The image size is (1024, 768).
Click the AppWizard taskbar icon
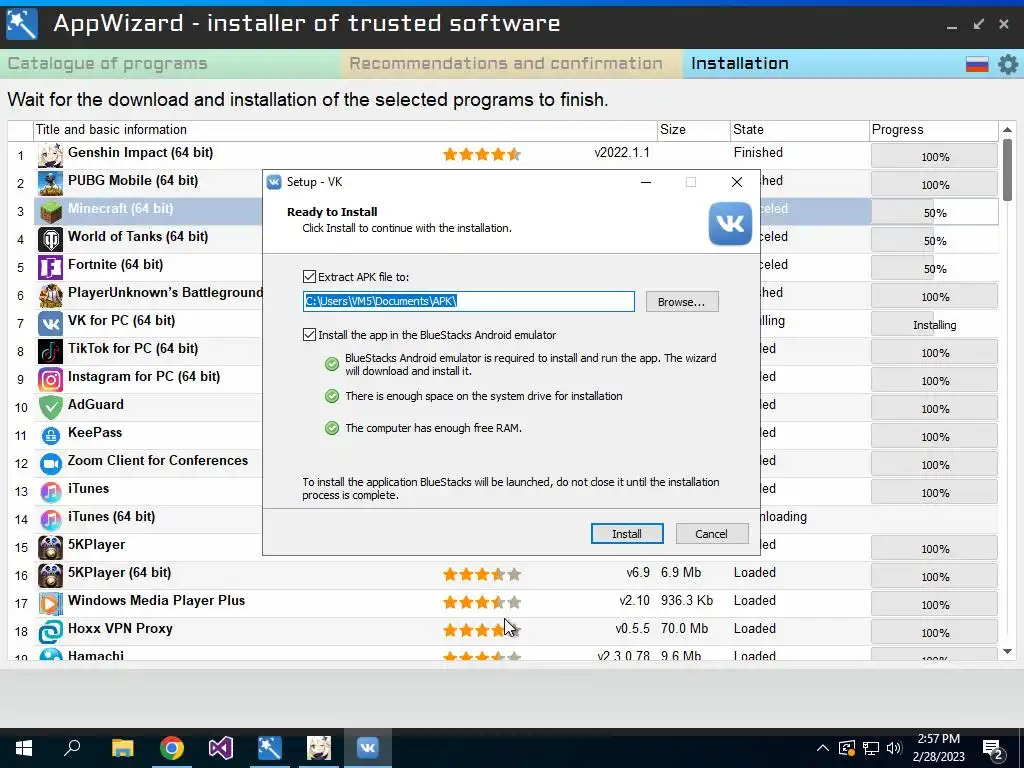(269, 748)
